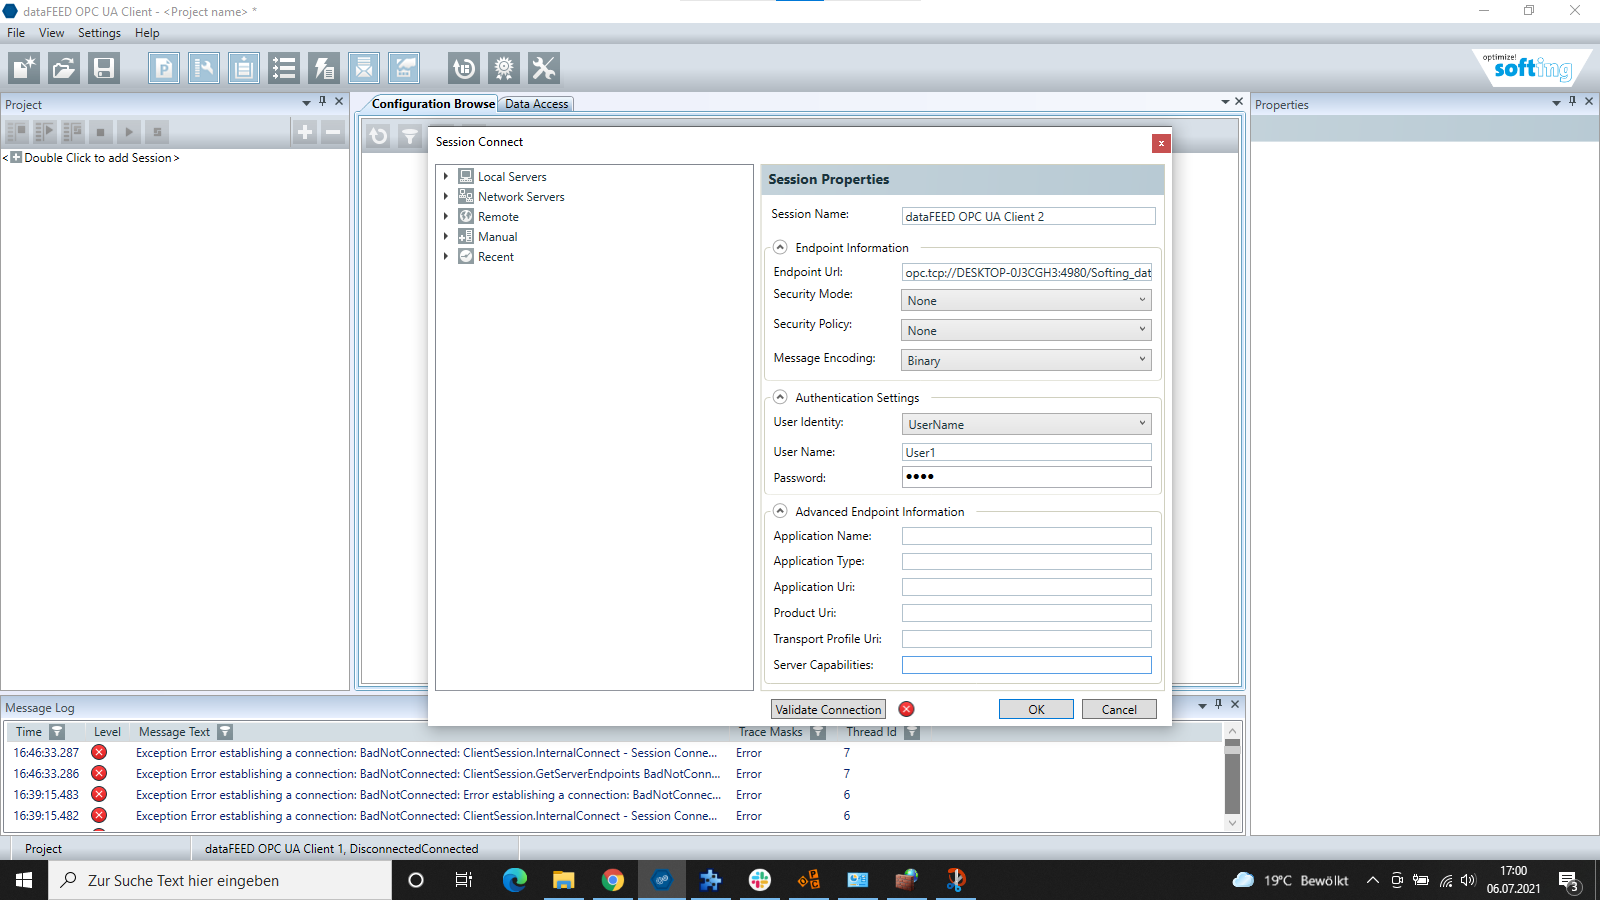Click the Save Project floppy icon

click(x=104, y=68)
